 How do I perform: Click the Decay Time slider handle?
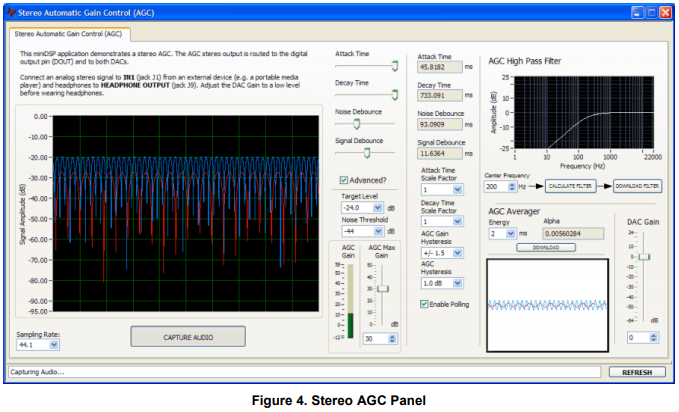coord(395,95)
